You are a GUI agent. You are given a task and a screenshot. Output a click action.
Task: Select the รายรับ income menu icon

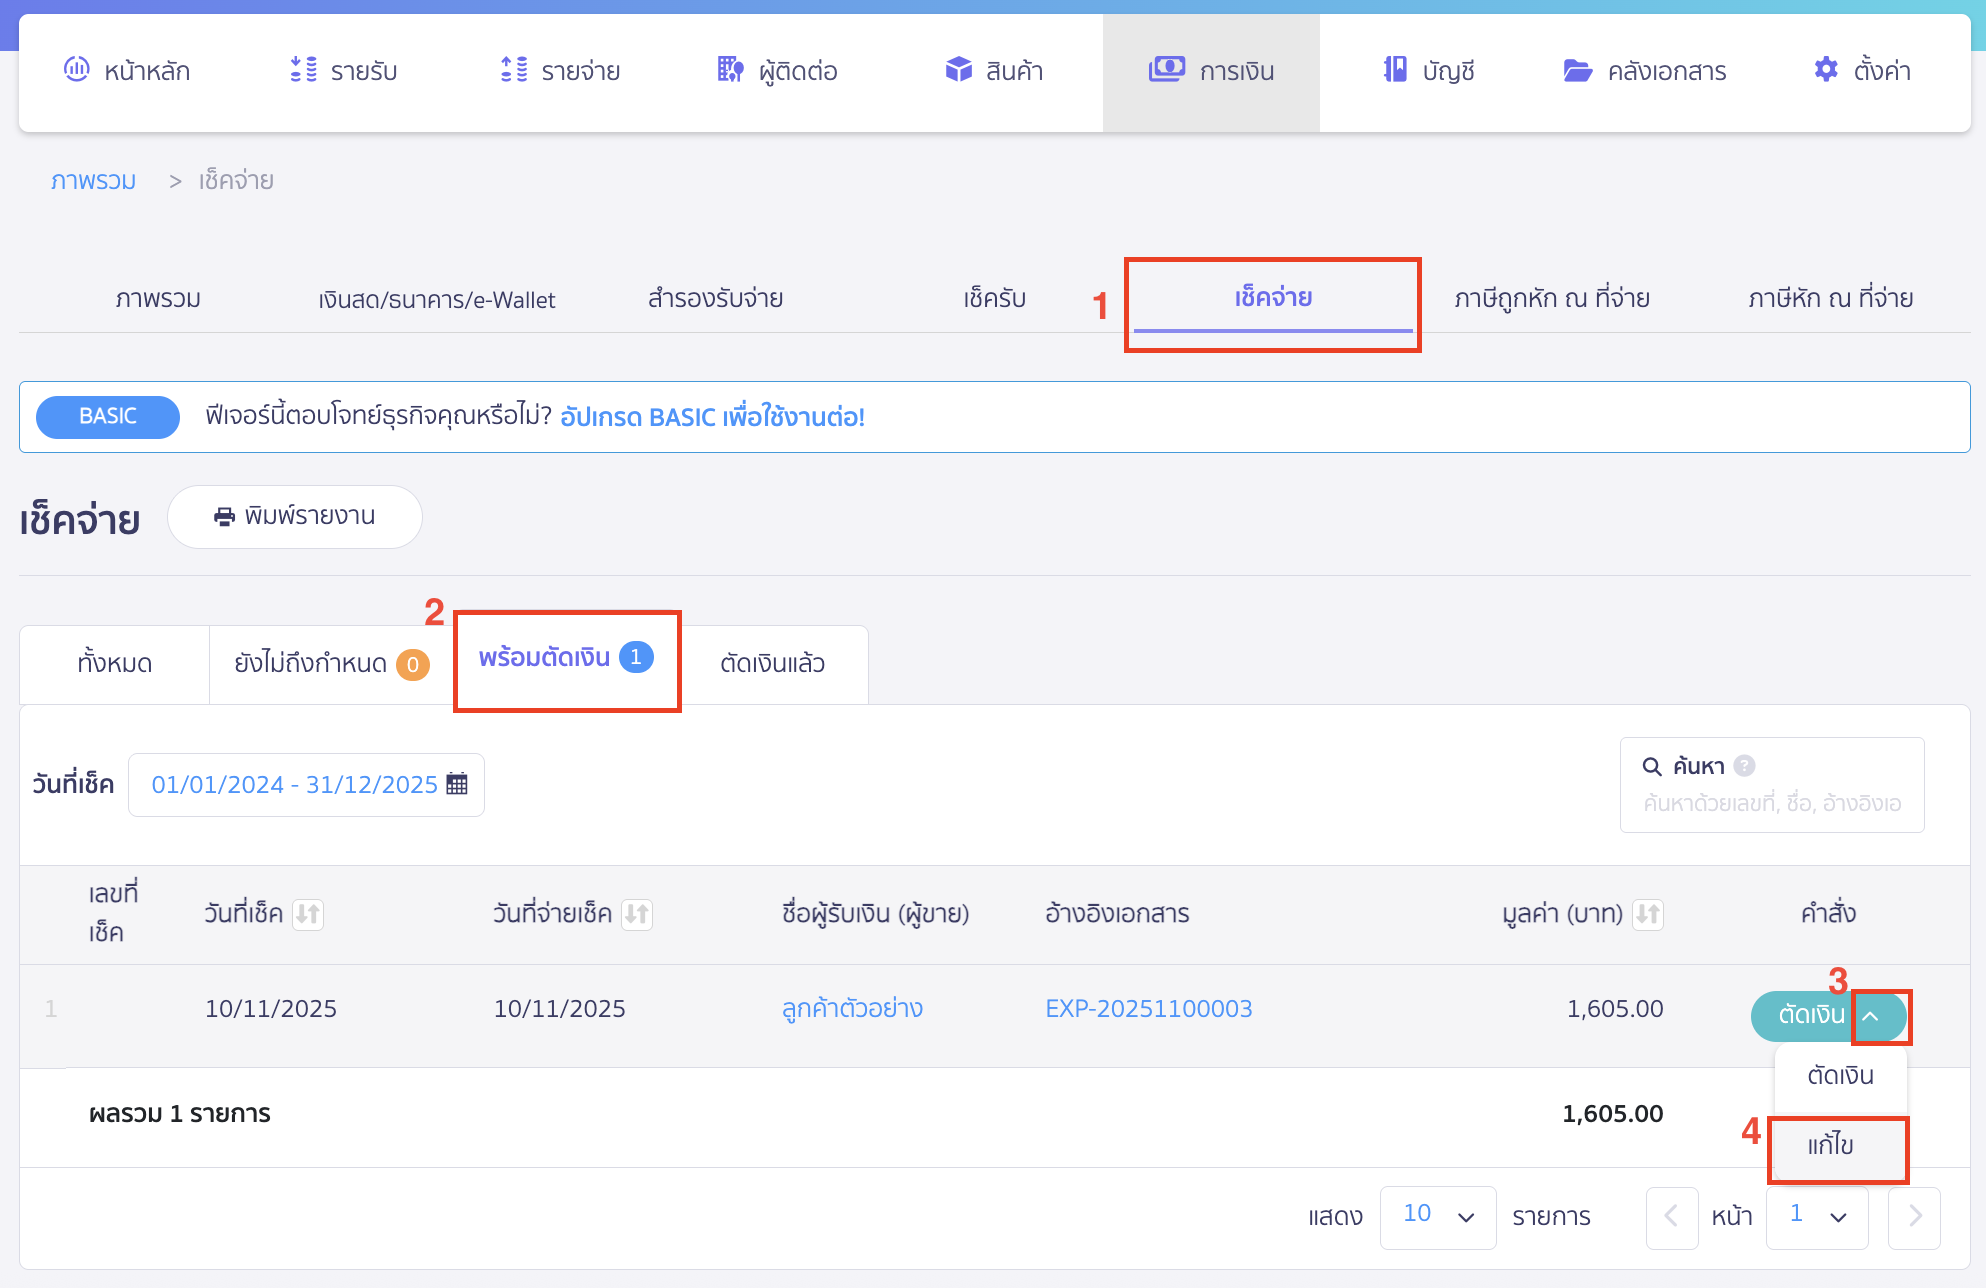[x=302, y=70]
